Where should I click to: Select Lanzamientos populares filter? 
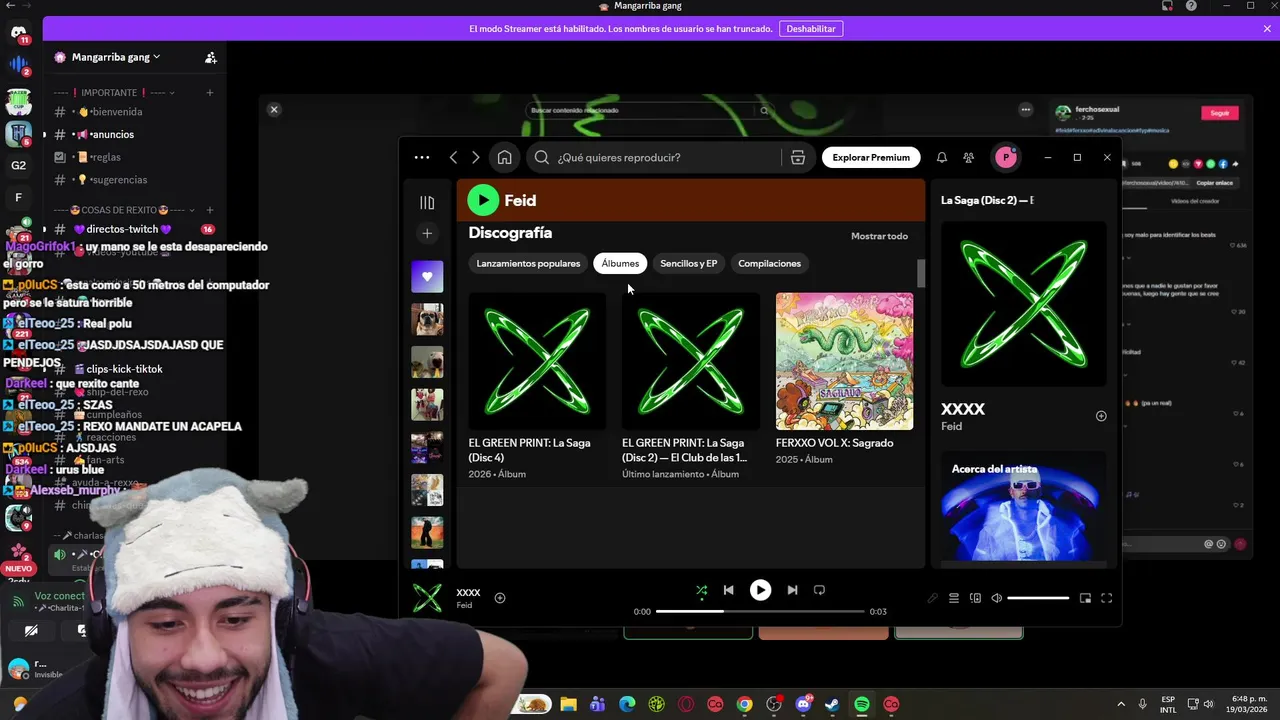pos(528,263)
